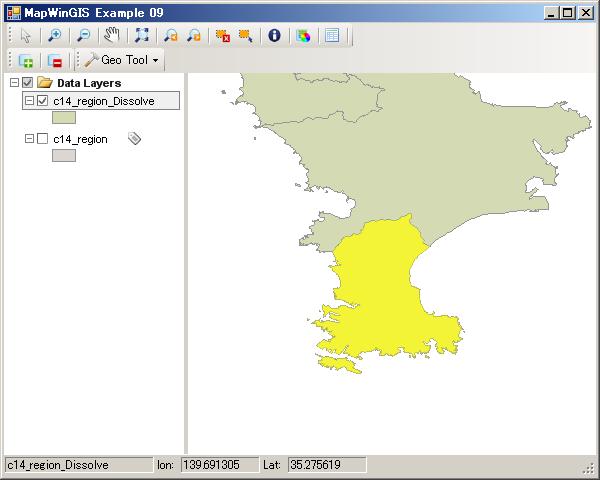
Task: Select the pan hand tool
Action: pyautogui.click(x=112, y=35)
